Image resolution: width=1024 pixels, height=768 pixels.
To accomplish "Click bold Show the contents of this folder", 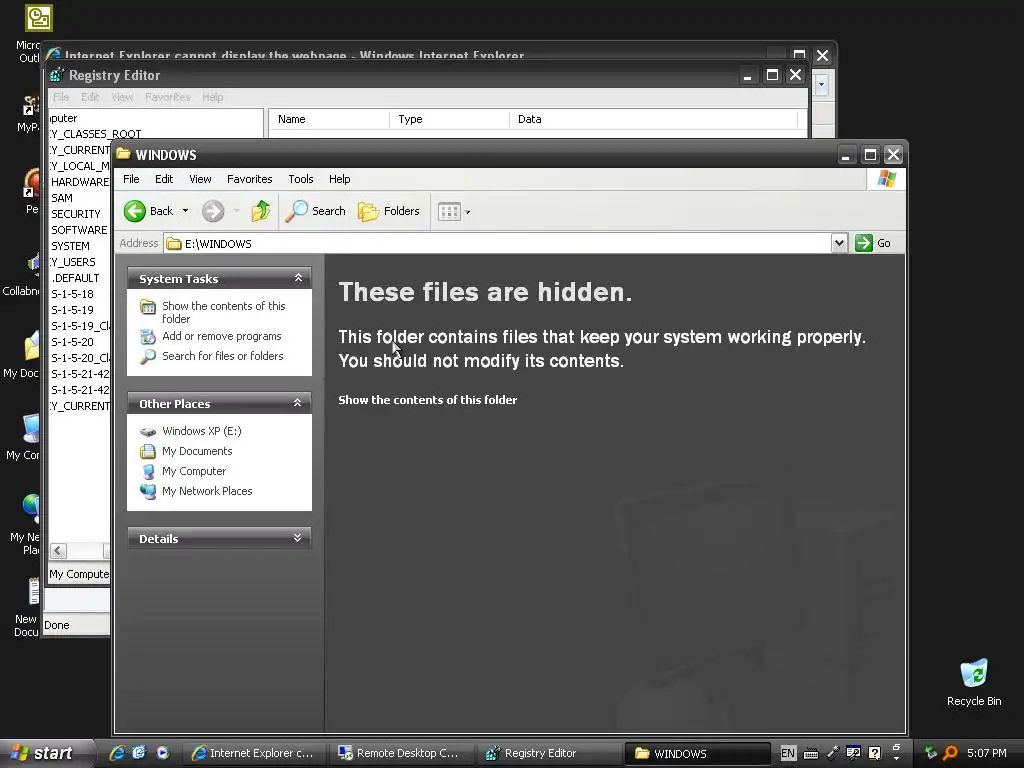I will pyautogui.click(x=428, y=400).
